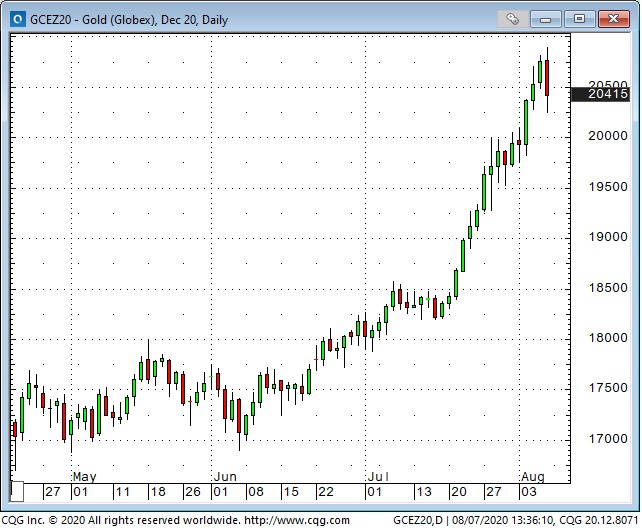This screenshot has width=642, height=528.
Task: Click the 19000 price axis label
Action: point(608,237)
